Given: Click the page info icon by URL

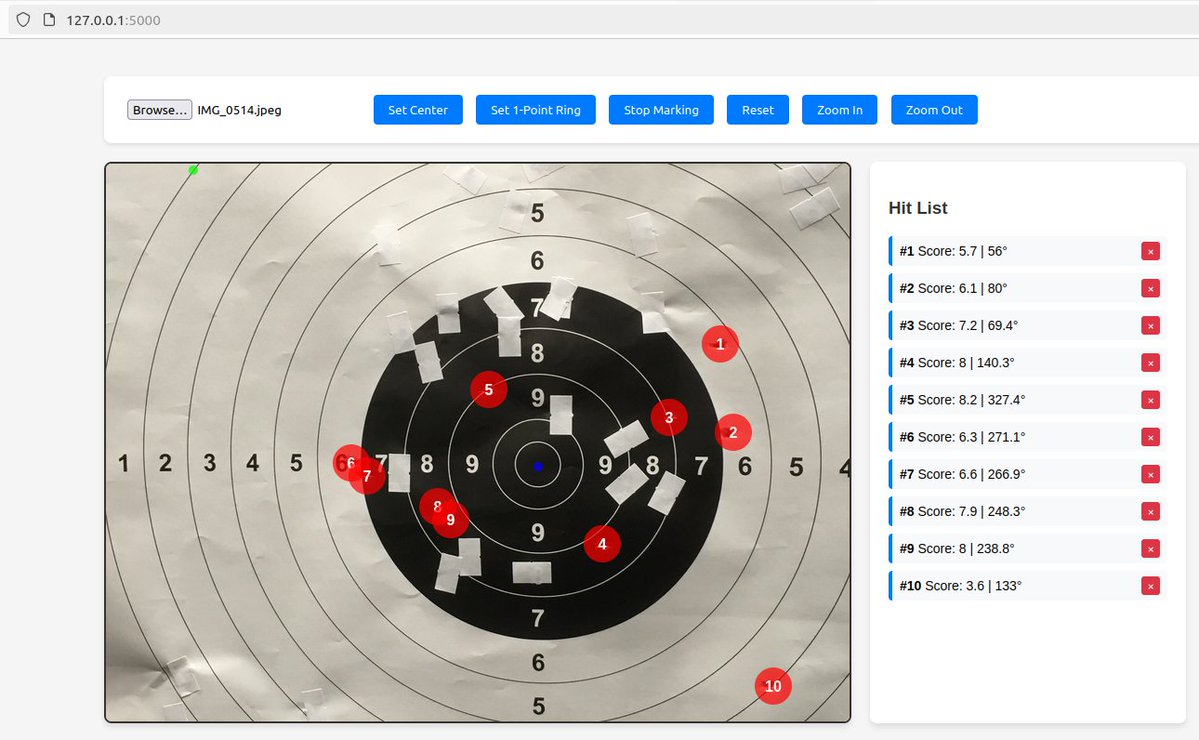Looking at the screenshot, I should pyautogui.click(x=49, y=20).
